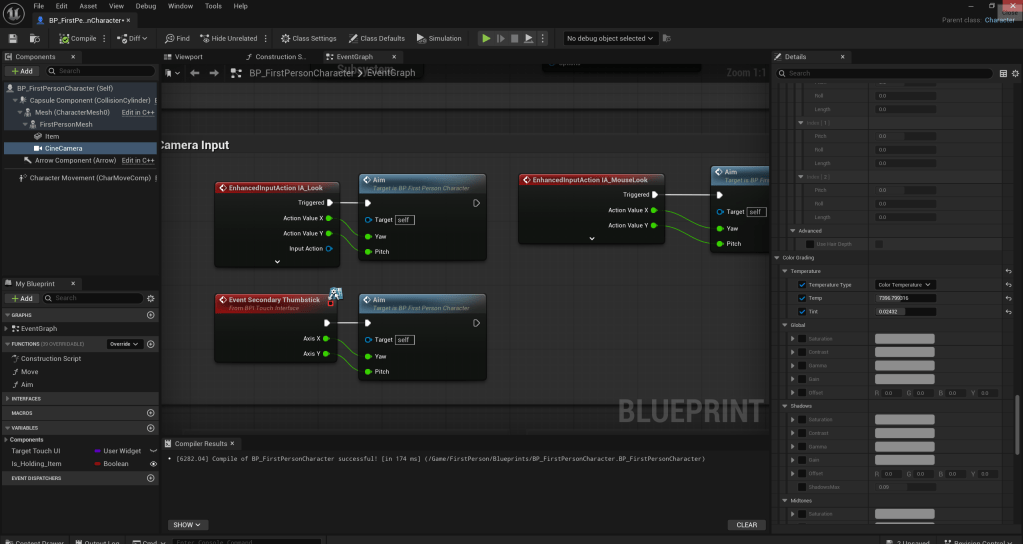Image resolution: width=1023 pixels, height=544 pixels.
Task: Click the Details panel settings gear
Action: 1015,73
